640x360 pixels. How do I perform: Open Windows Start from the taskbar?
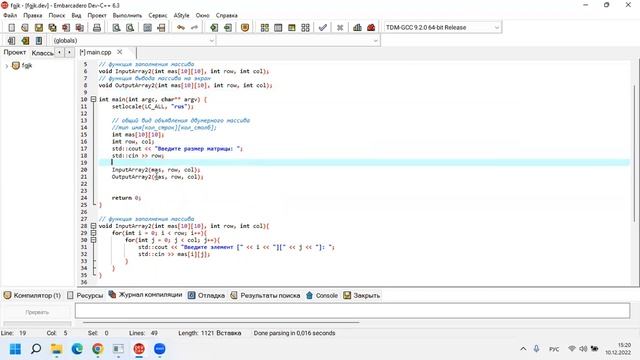click(16, 349)
